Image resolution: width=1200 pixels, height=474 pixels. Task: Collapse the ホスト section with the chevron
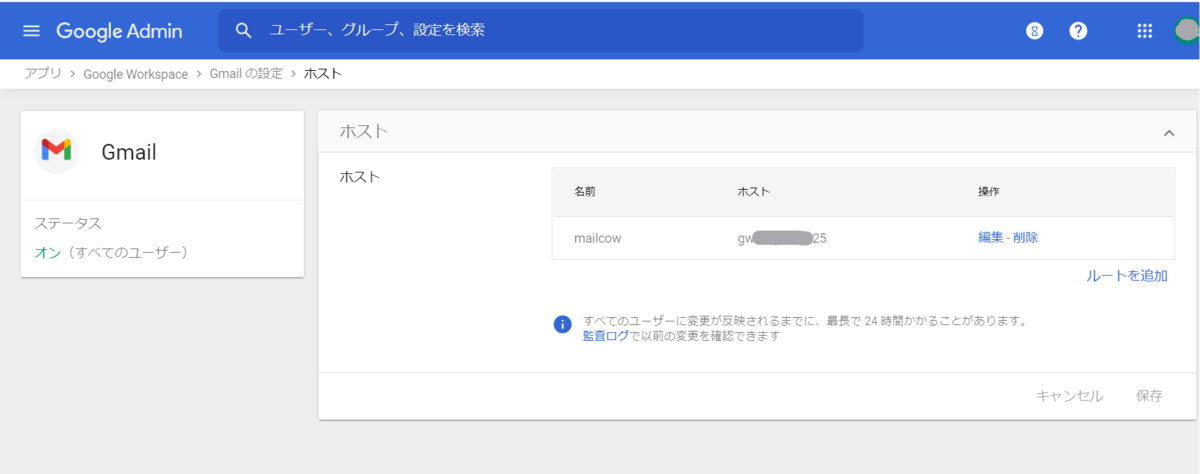[x=1168, y=132]
